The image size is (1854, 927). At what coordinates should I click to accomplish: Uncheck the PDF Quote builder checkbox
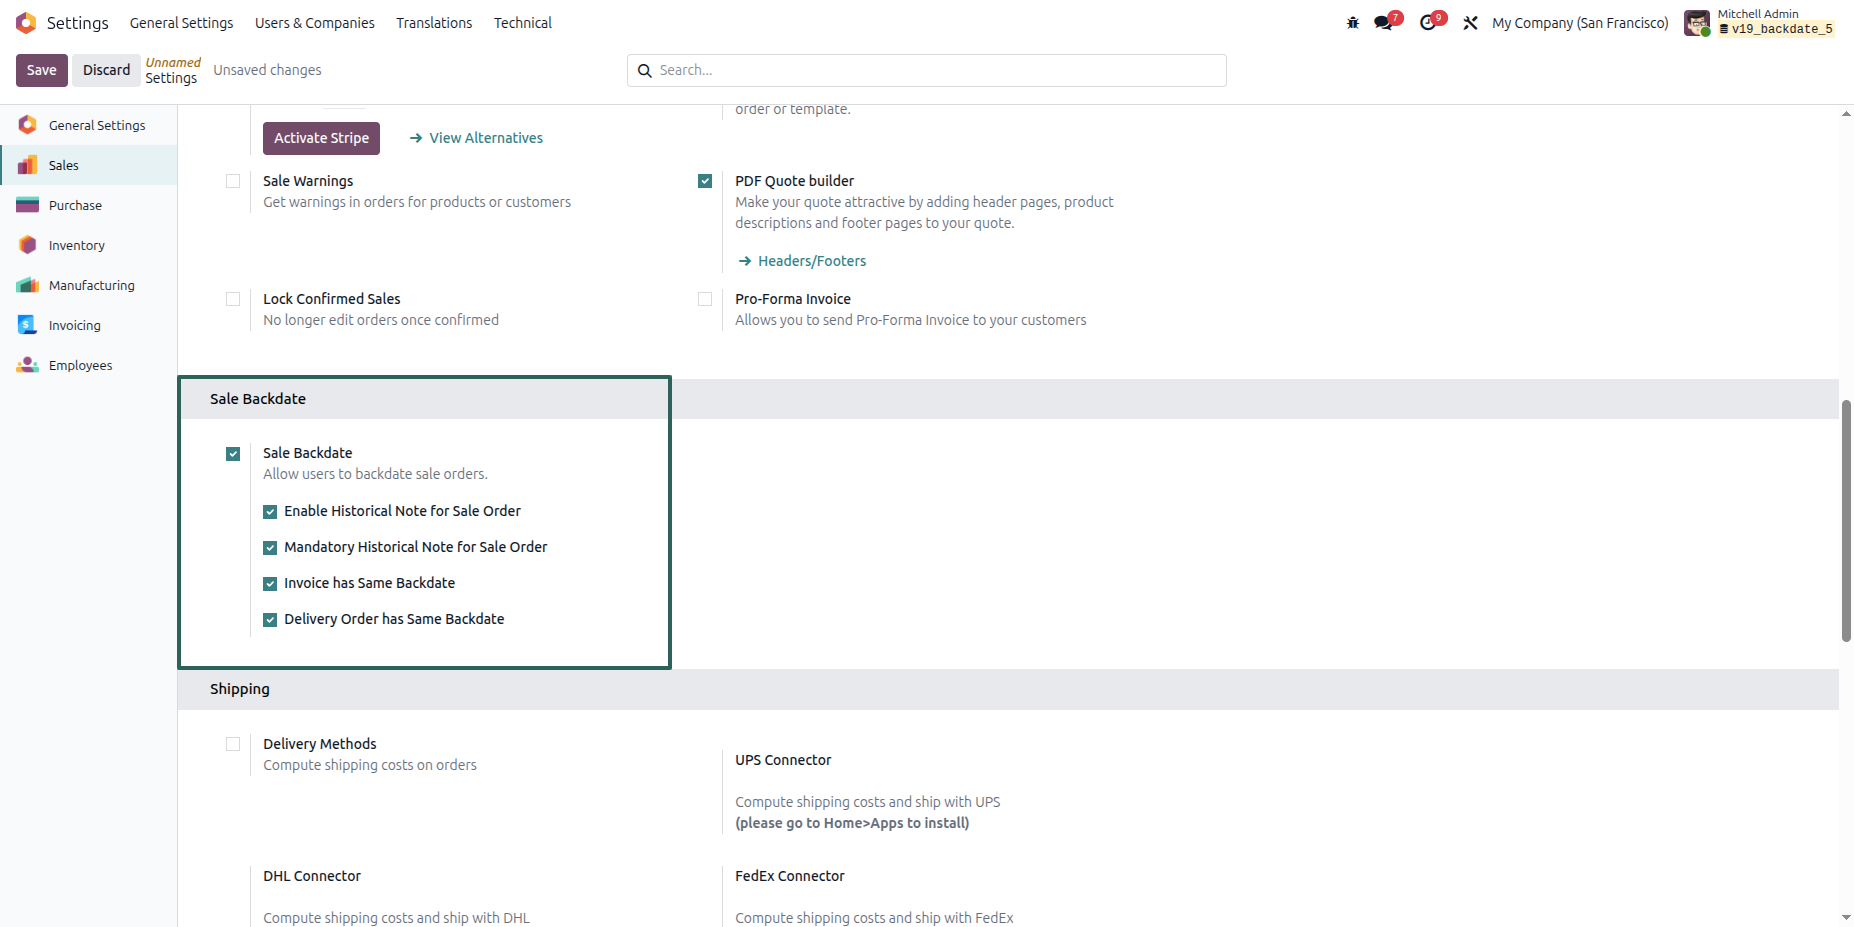705,181
